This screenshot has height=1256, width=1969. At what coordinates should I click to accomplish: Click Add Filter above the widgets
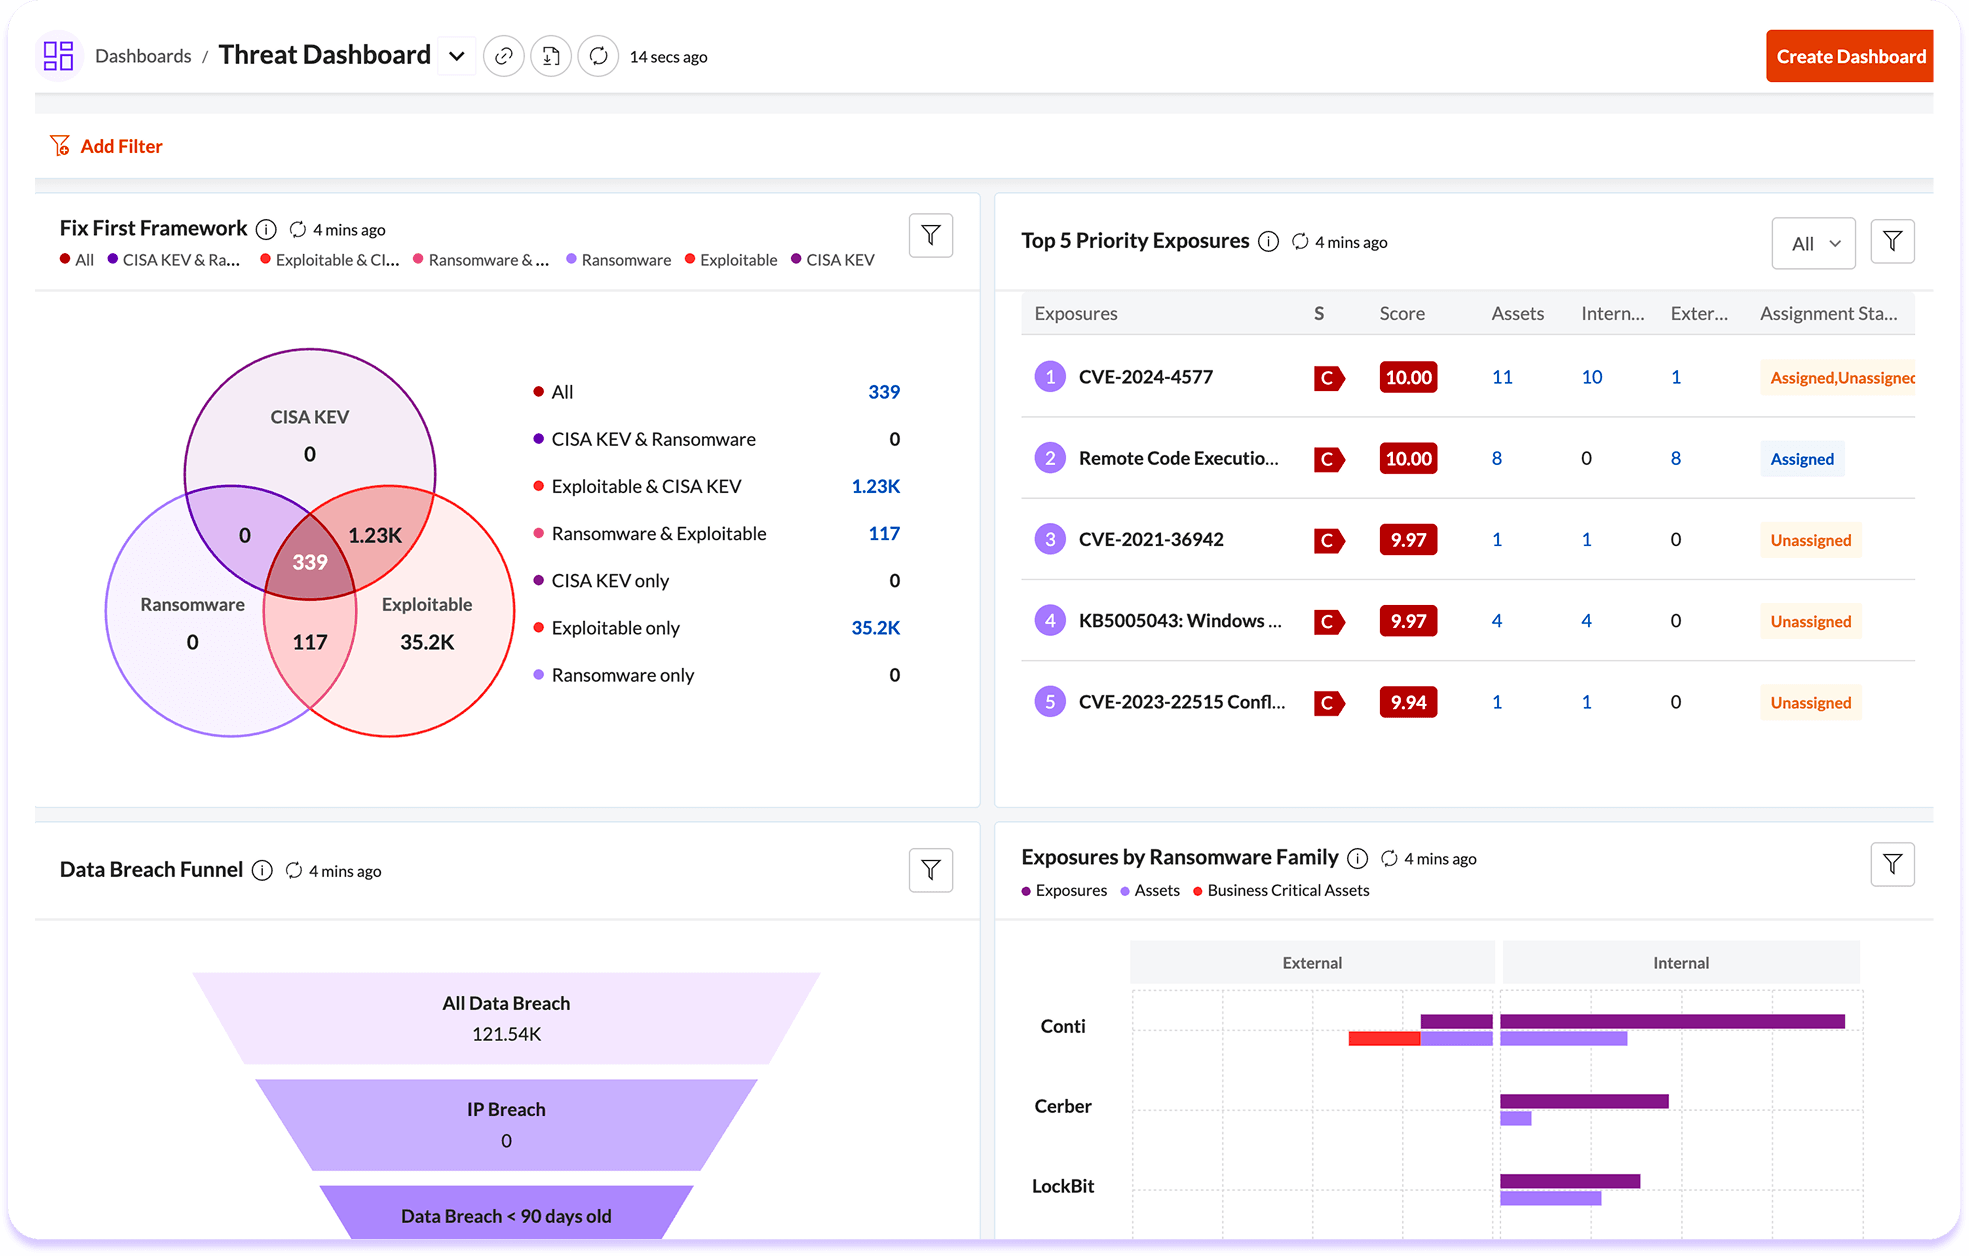pyautogui.click(x=106, y=145)
